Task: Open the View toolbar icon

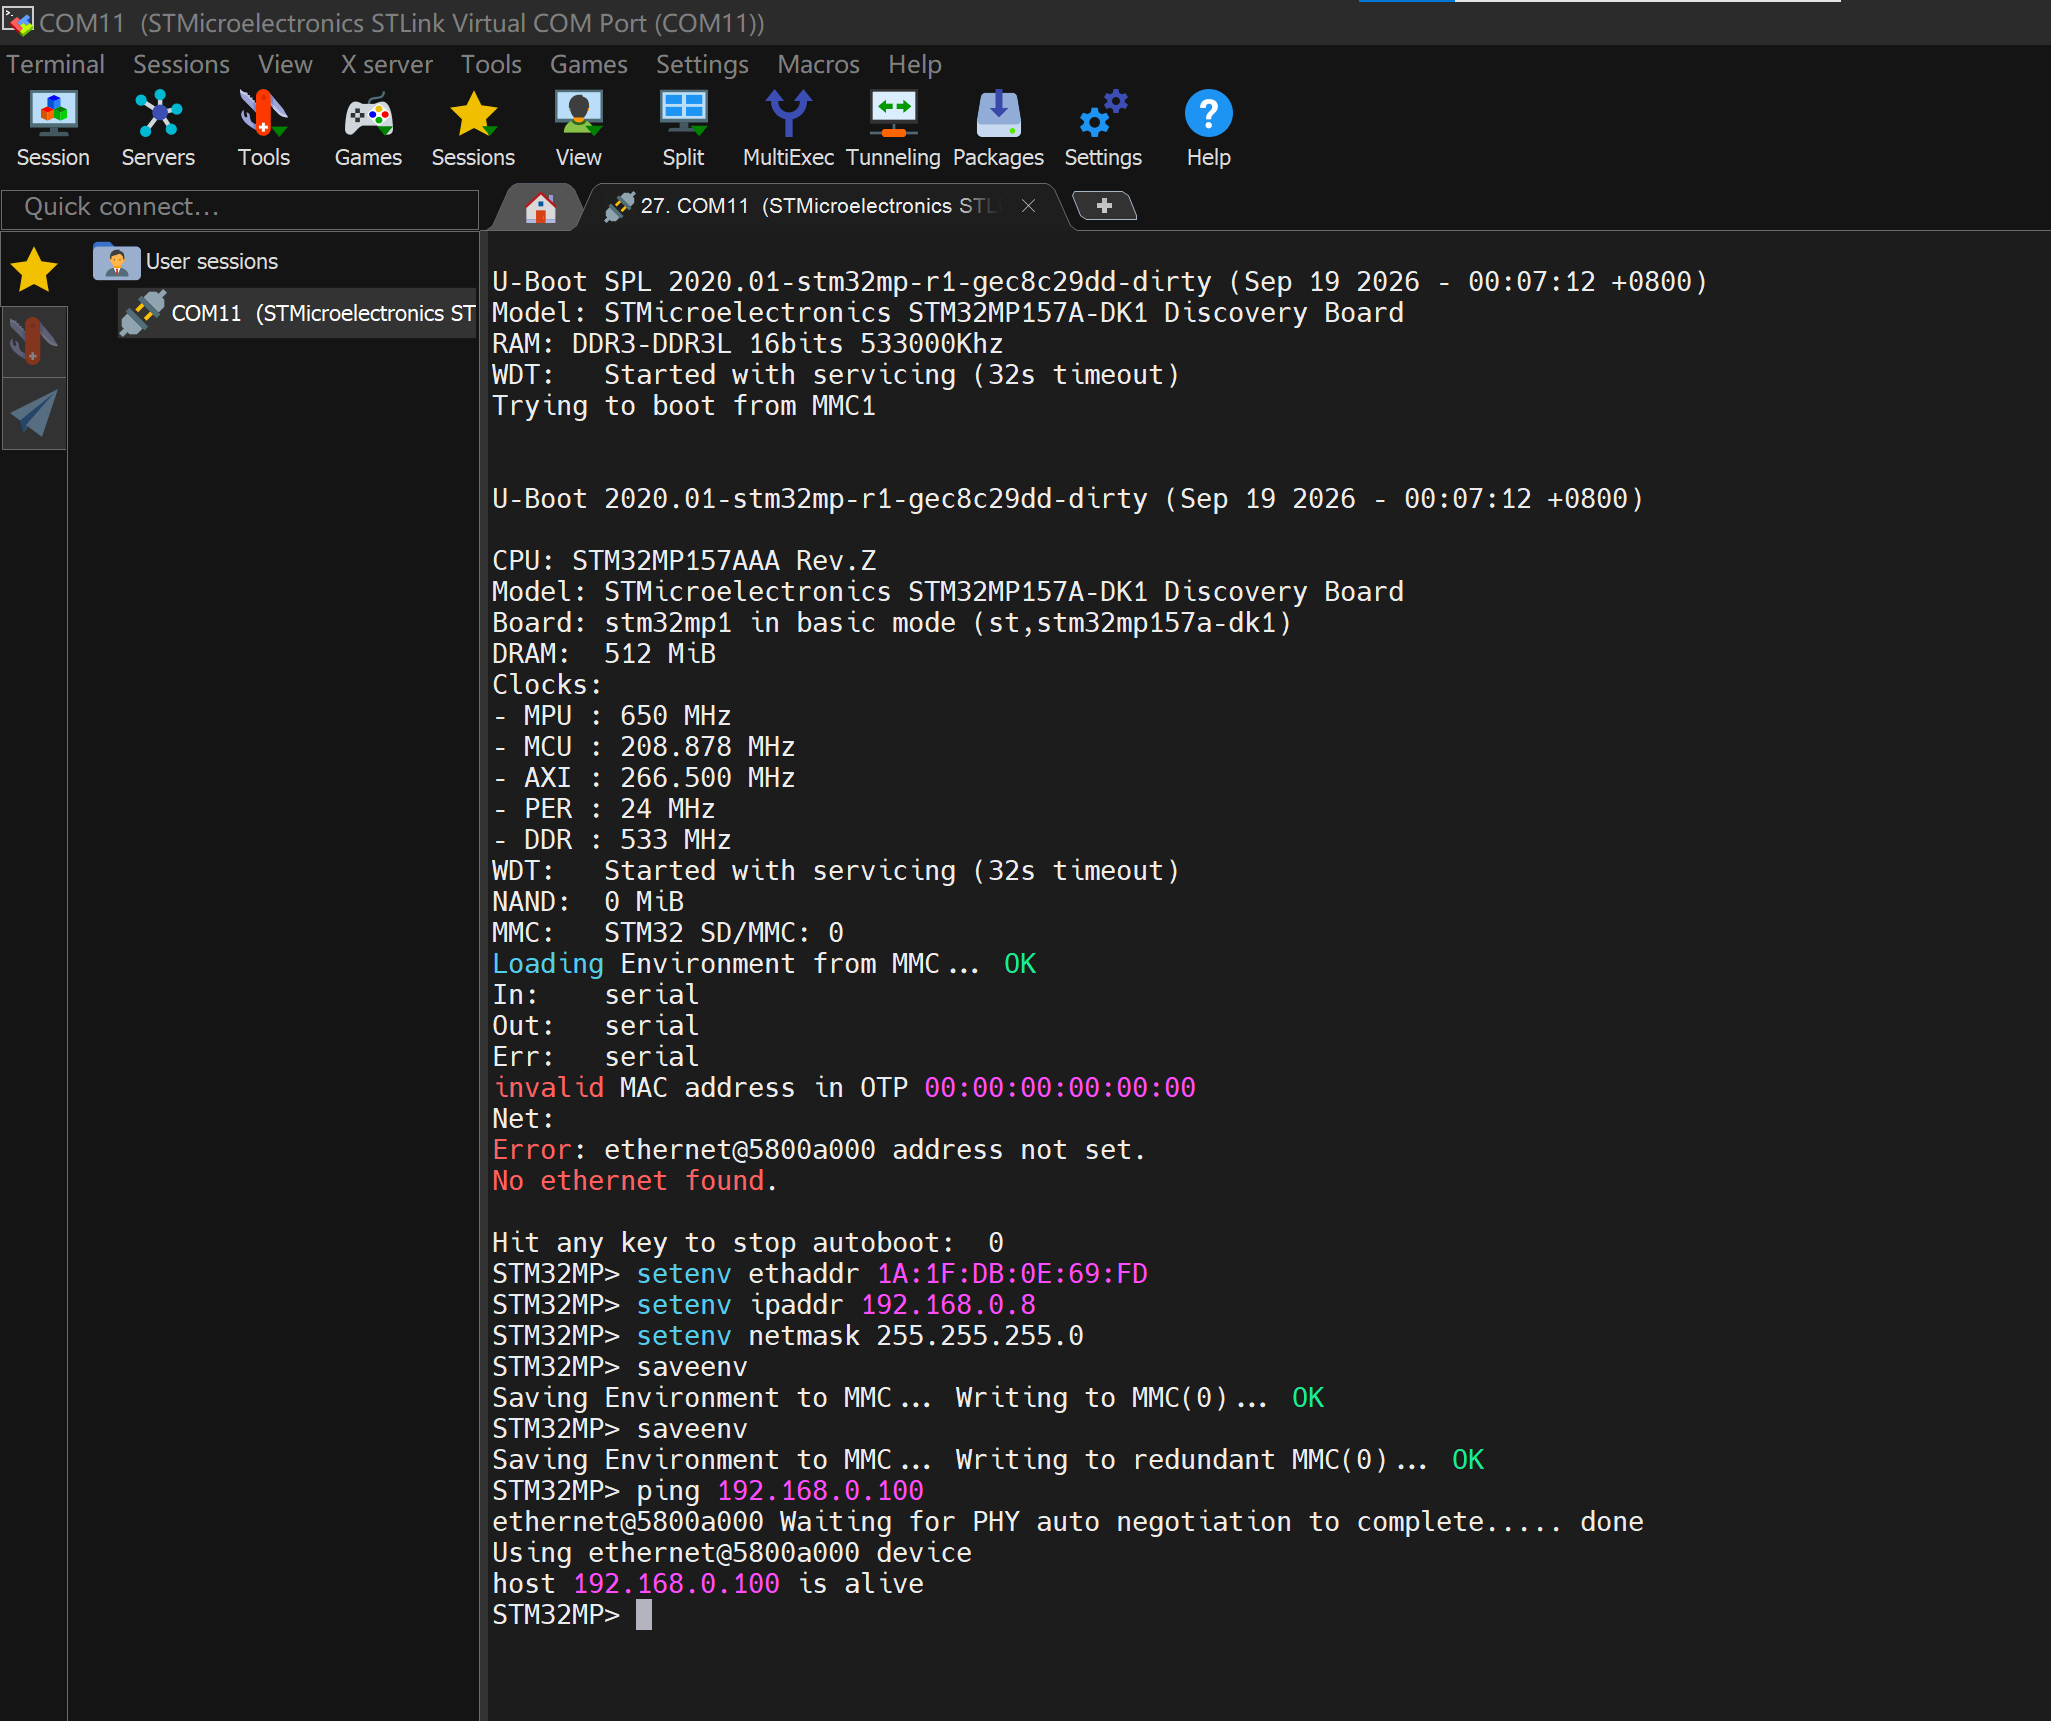Action: [578, 129]
